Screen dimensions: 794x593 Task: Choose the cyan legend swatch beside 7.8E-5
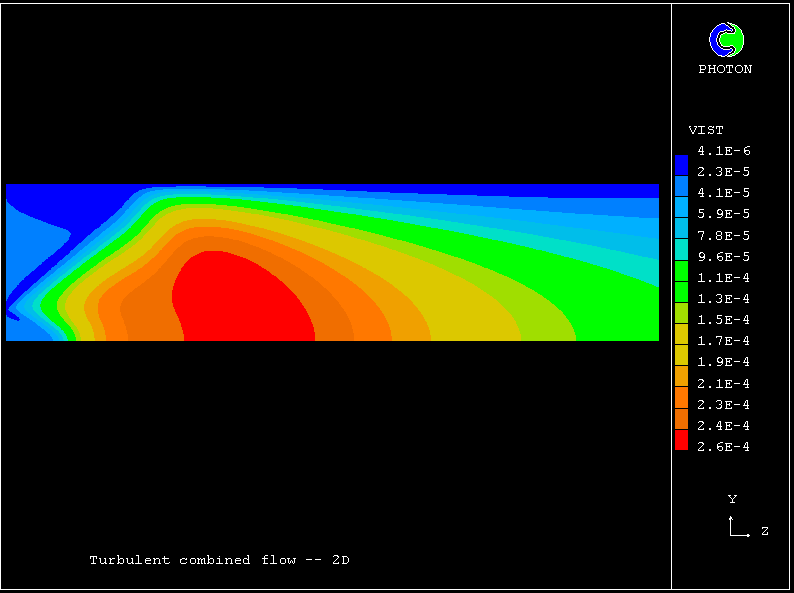point(681,229)
